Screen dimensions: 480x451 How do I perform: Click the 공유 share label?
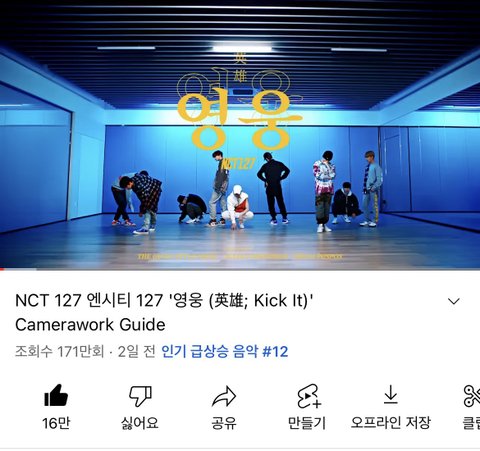[224, 423]
